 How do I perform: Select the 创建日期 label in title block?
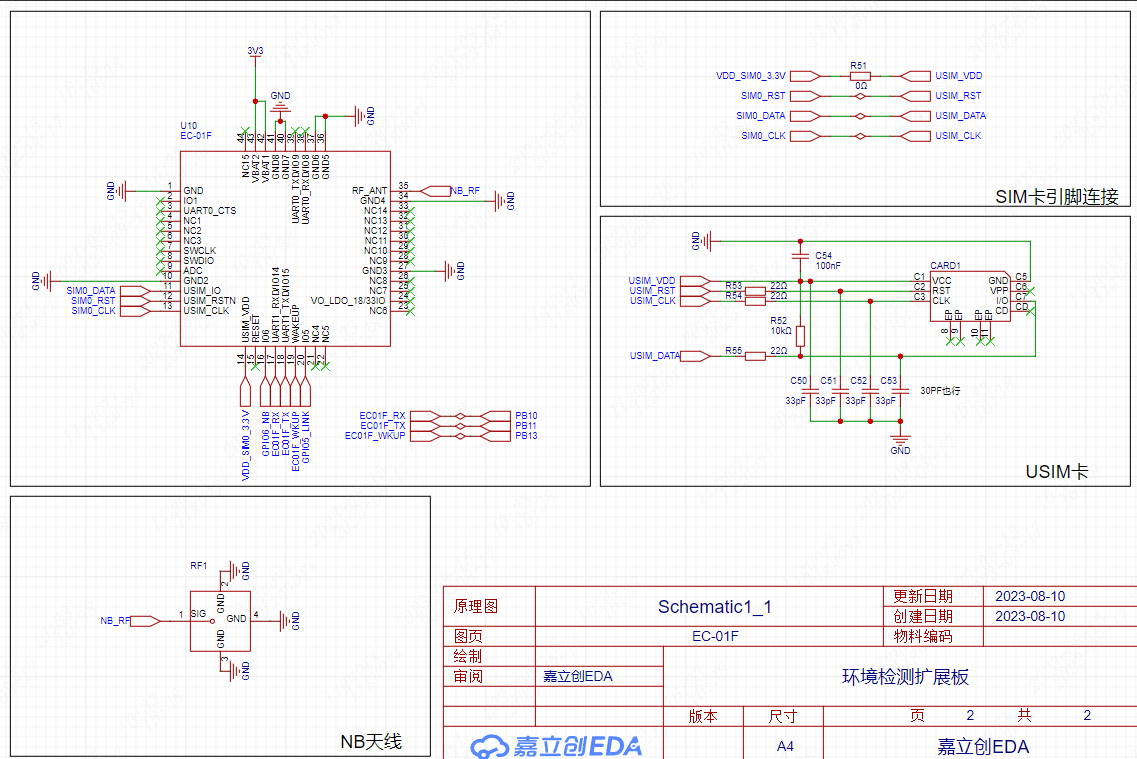(x=922, y=616)
